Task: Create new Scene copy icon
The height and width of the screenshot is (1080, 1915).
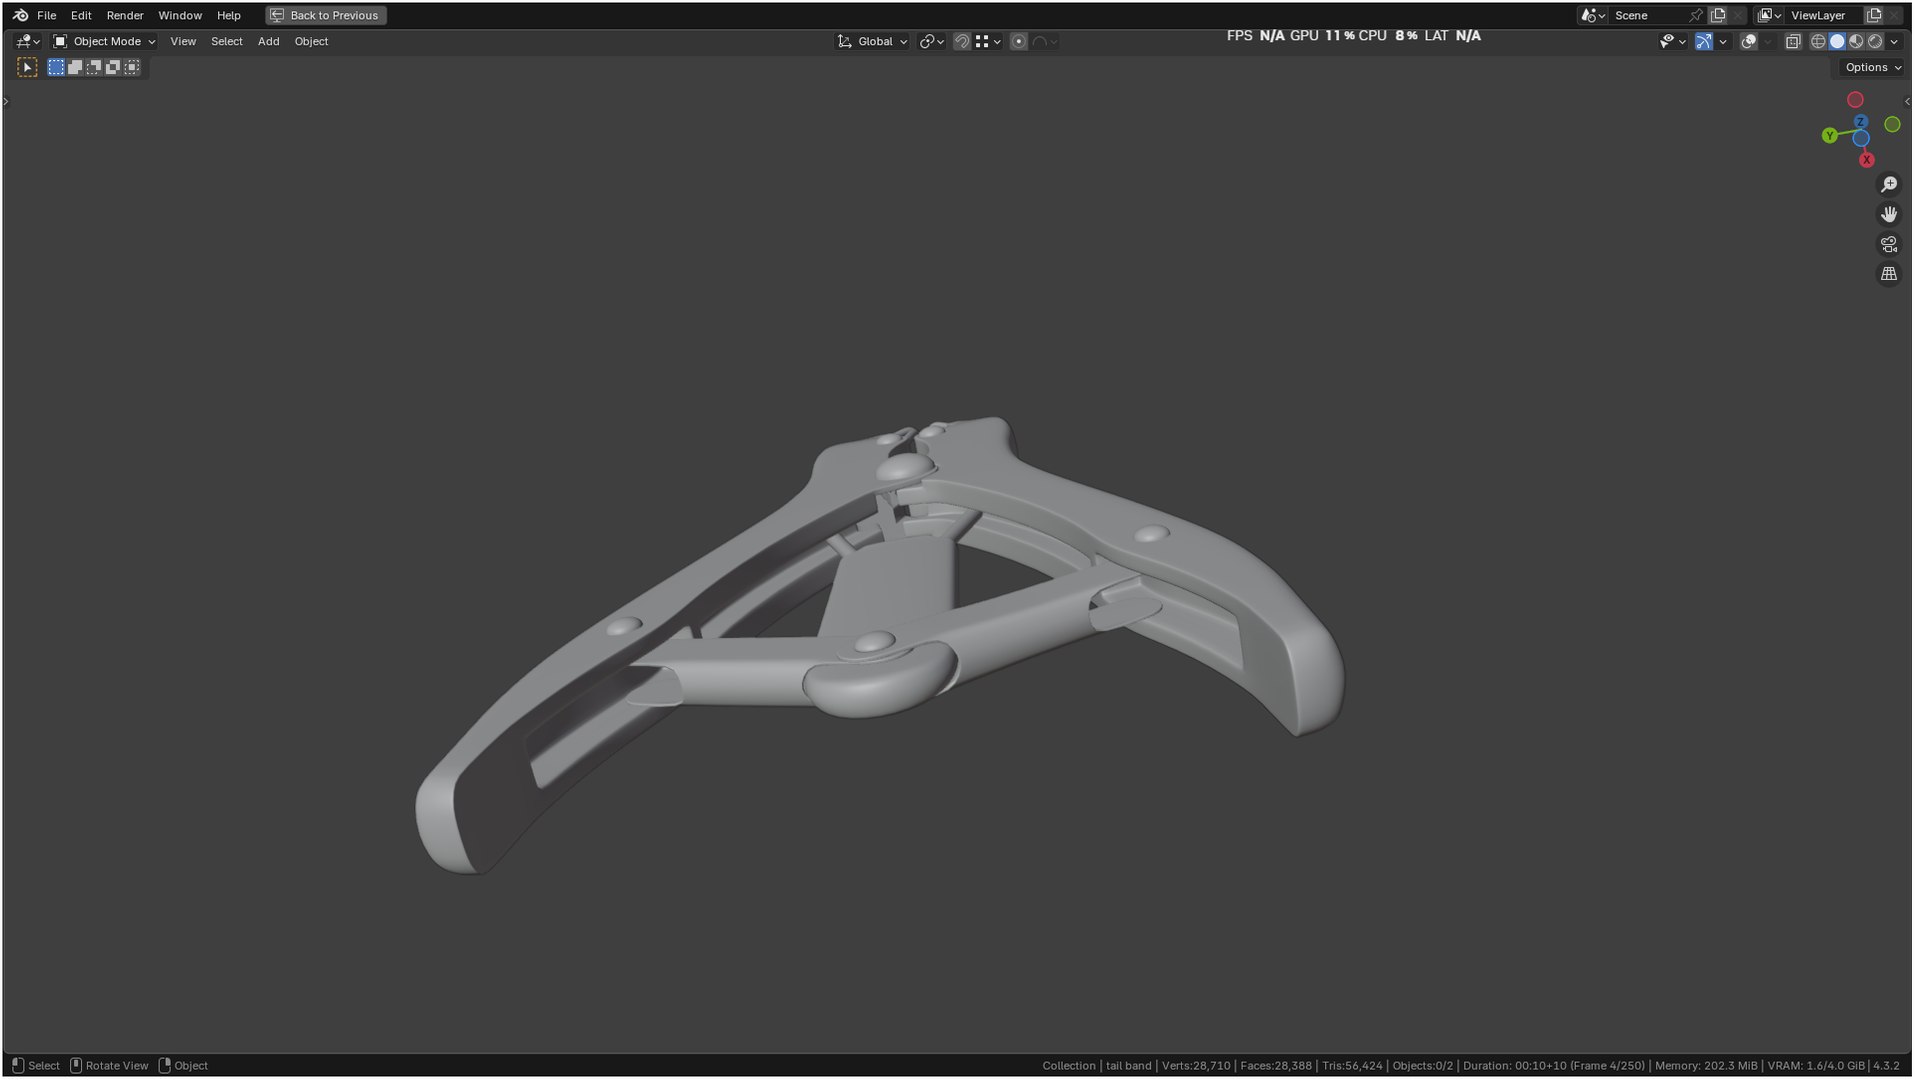Action: (x=1718, y=15)
